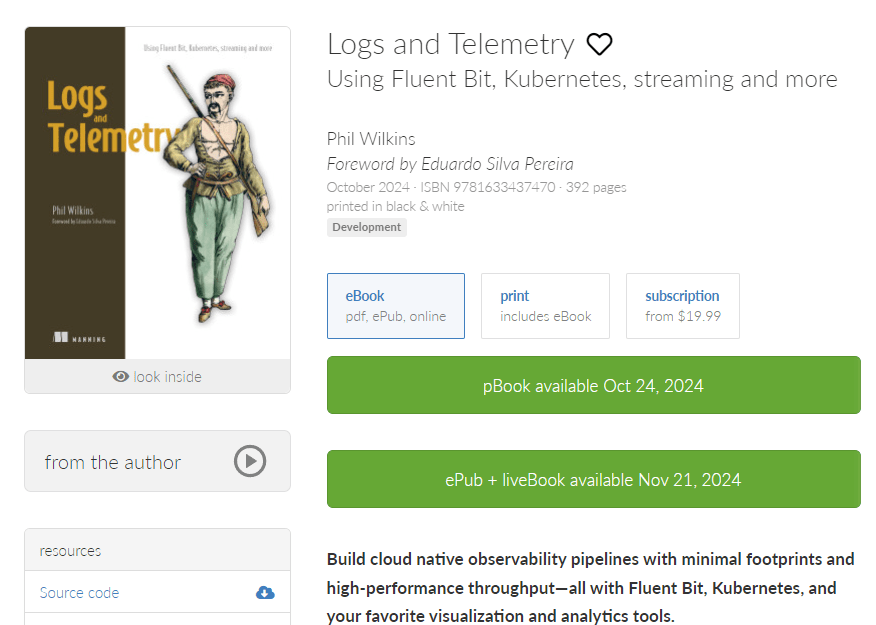Choose the subscription option from $19.99
876x625 pixels.
tap(682, 305)
